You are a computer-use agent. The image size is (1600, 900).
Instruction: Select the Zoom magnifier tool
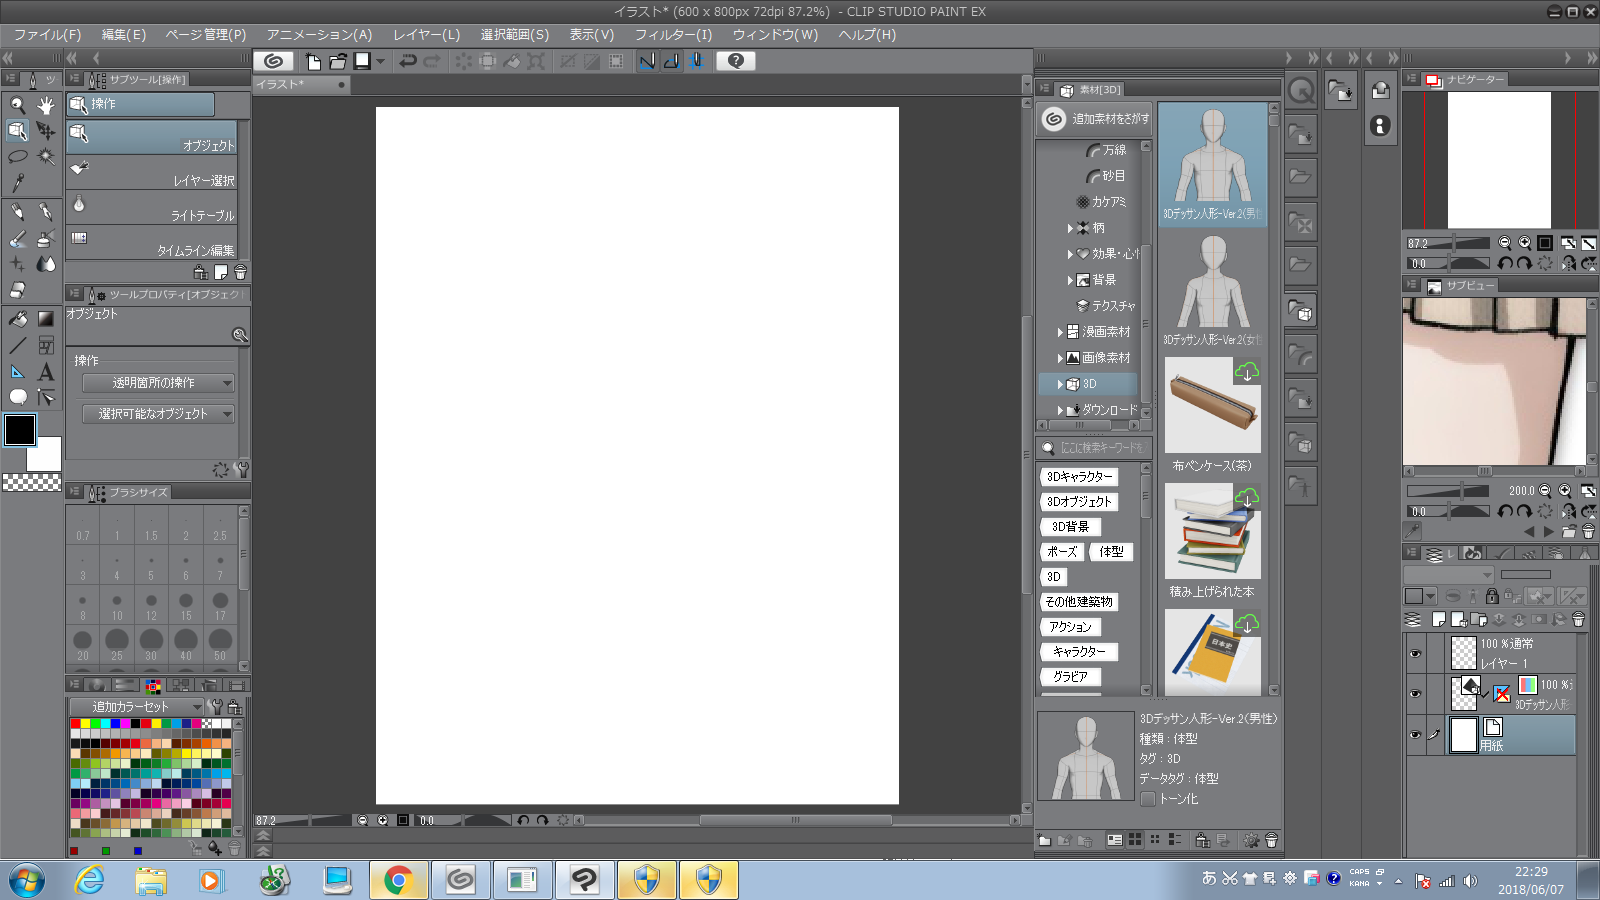(x=18, y=104)
